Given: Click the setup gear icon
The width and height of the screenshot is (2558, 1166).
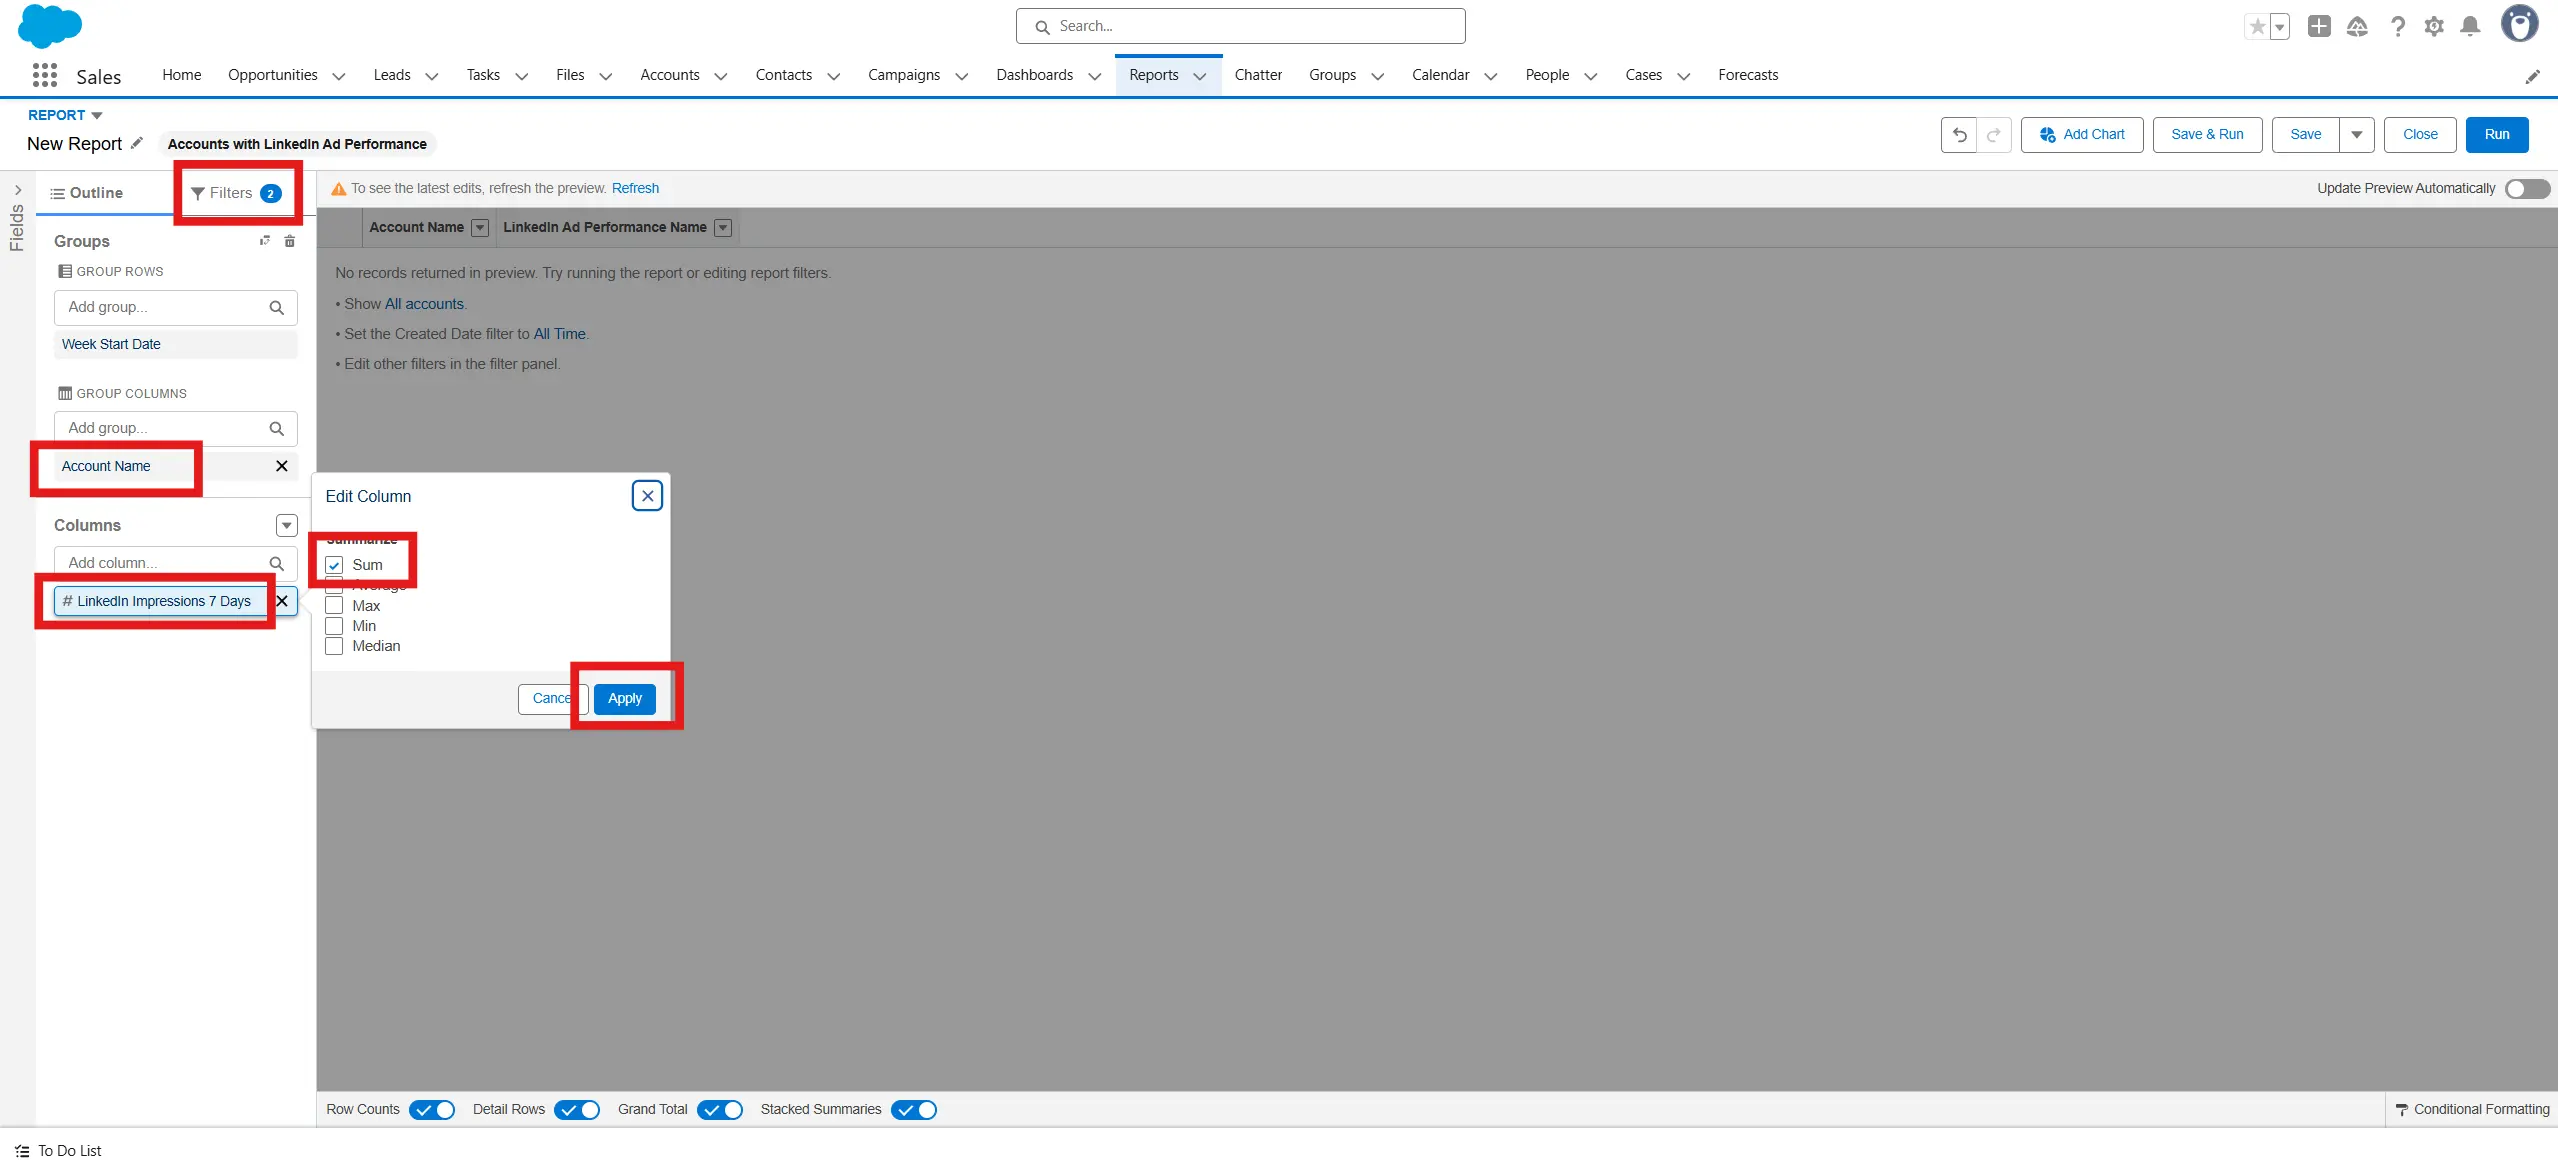Looking at the screenshot, I should coord(2433,27).
